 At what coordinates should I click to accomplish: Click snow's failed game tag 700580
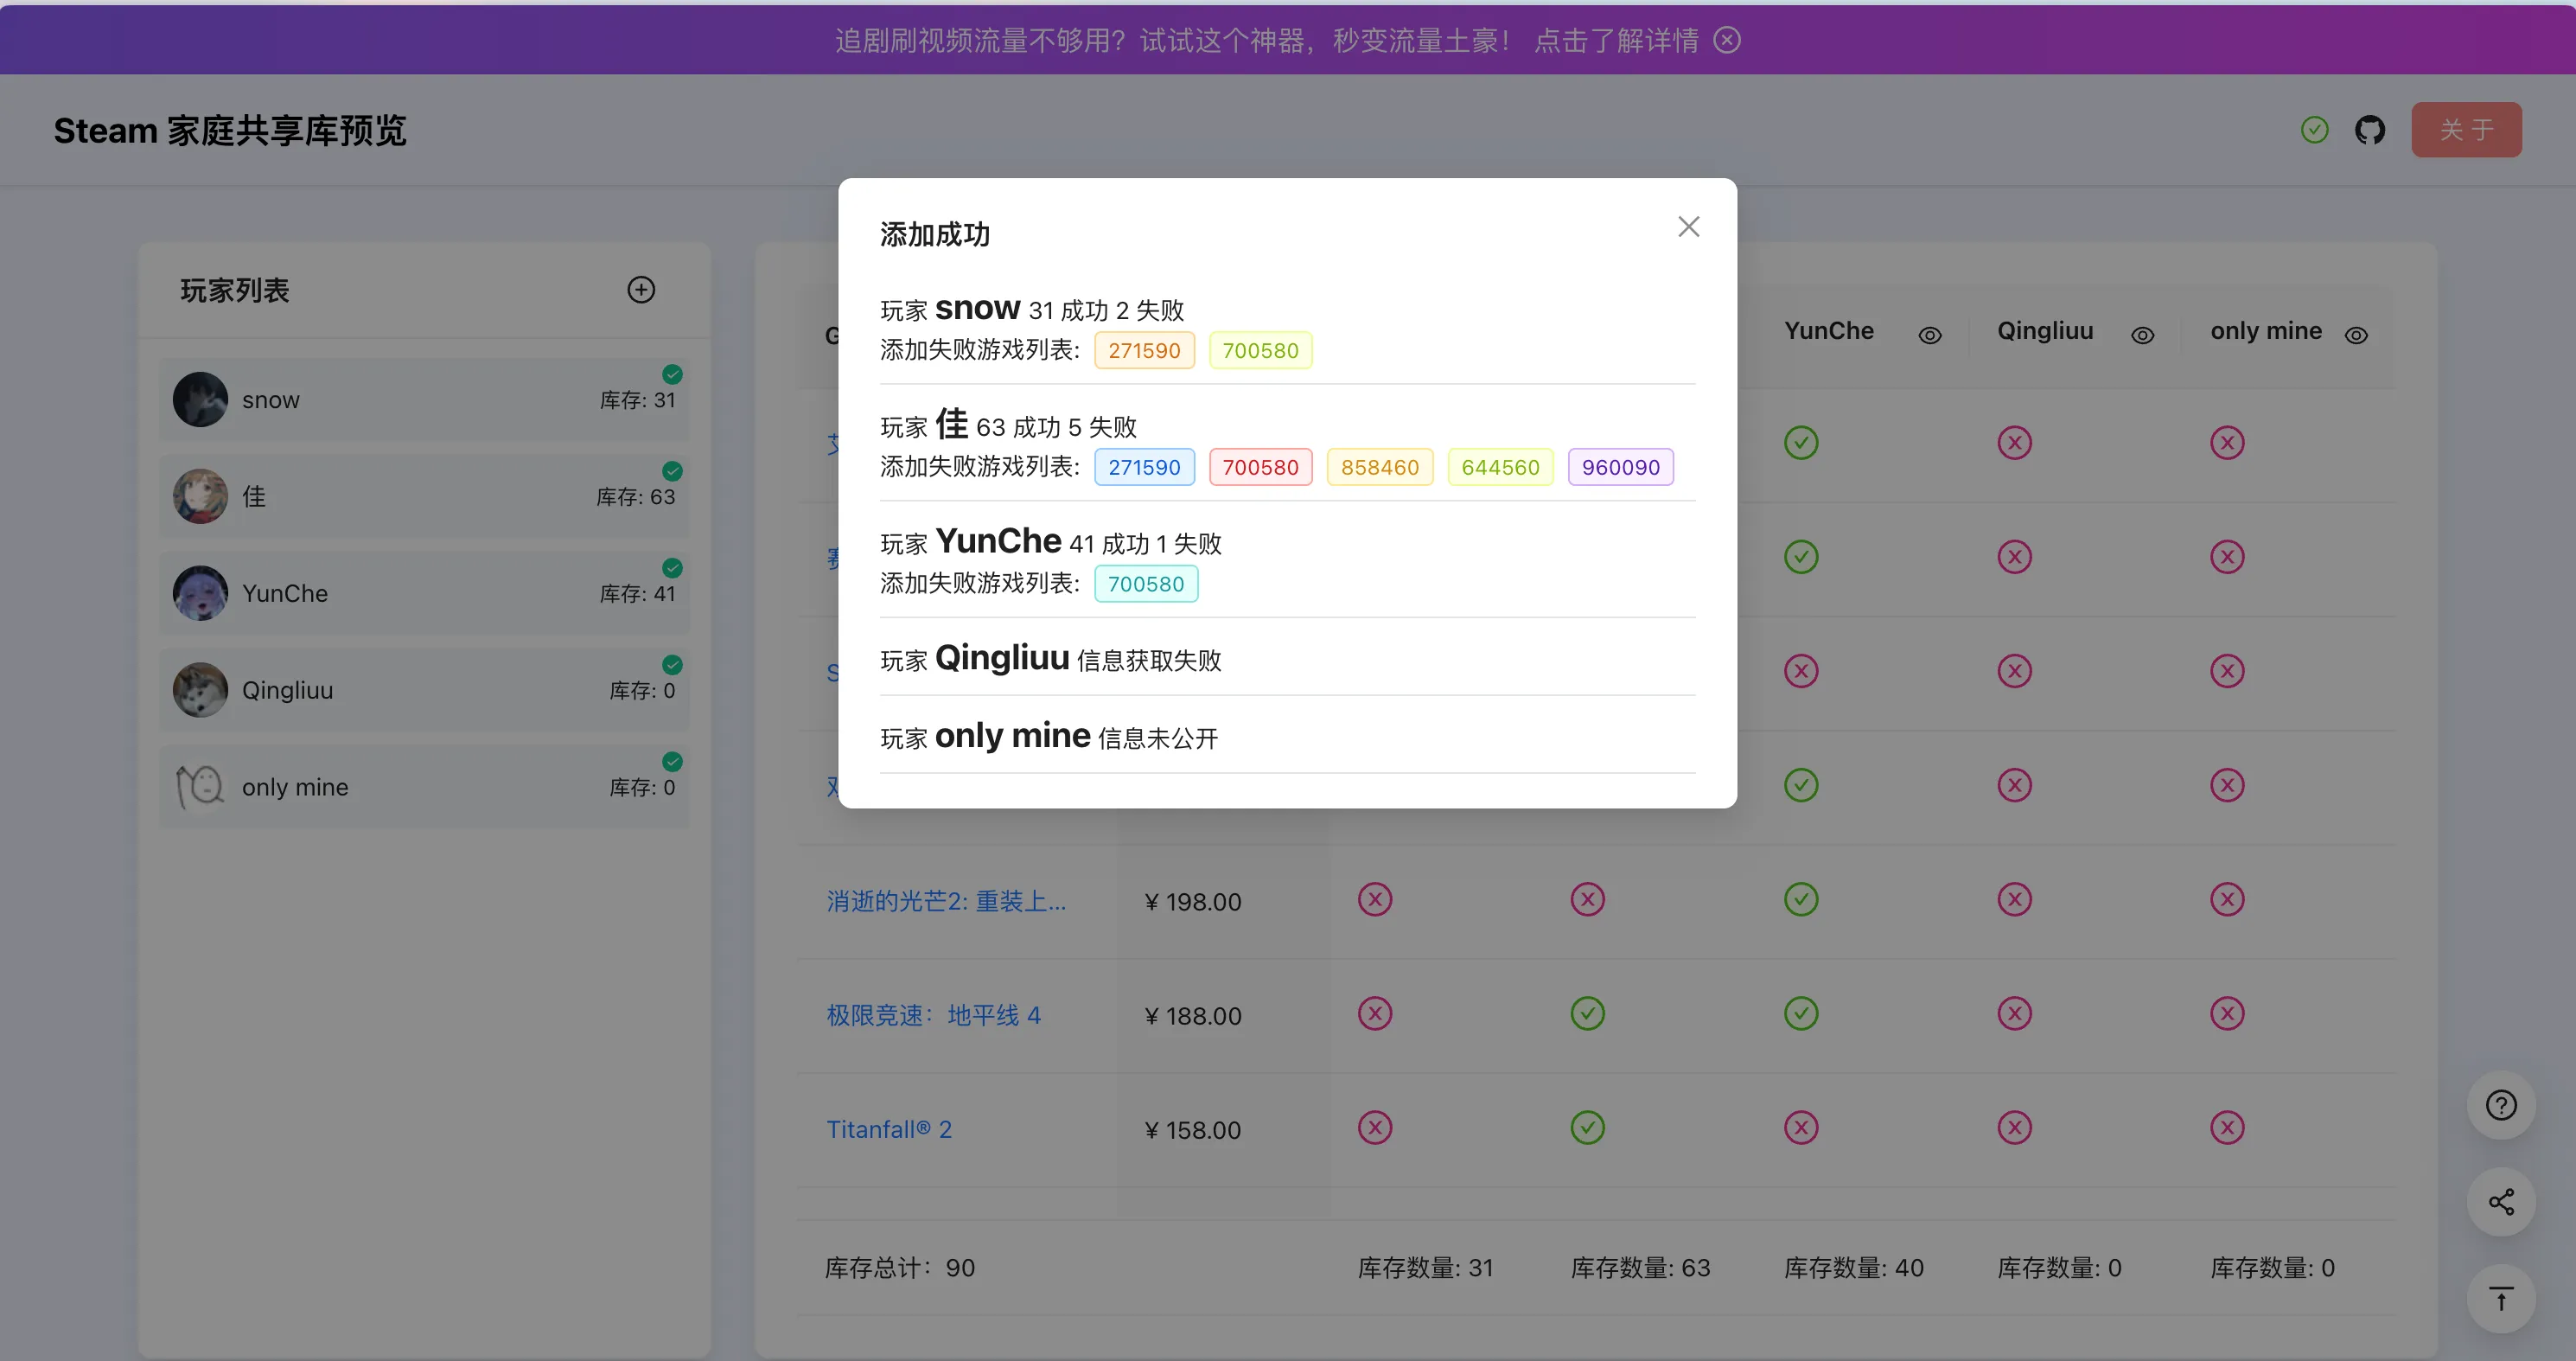[x=1260, y=350]
